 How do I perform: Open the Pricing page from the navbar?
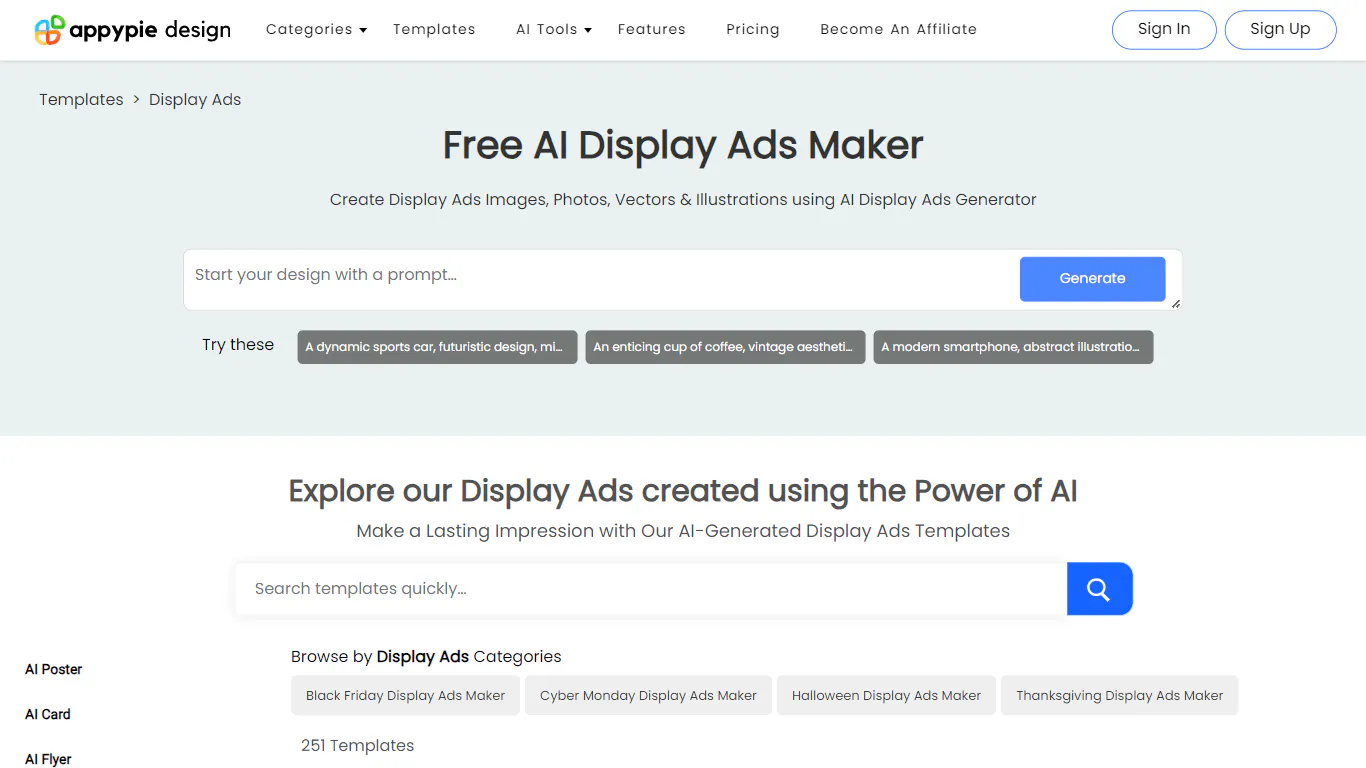752,30
